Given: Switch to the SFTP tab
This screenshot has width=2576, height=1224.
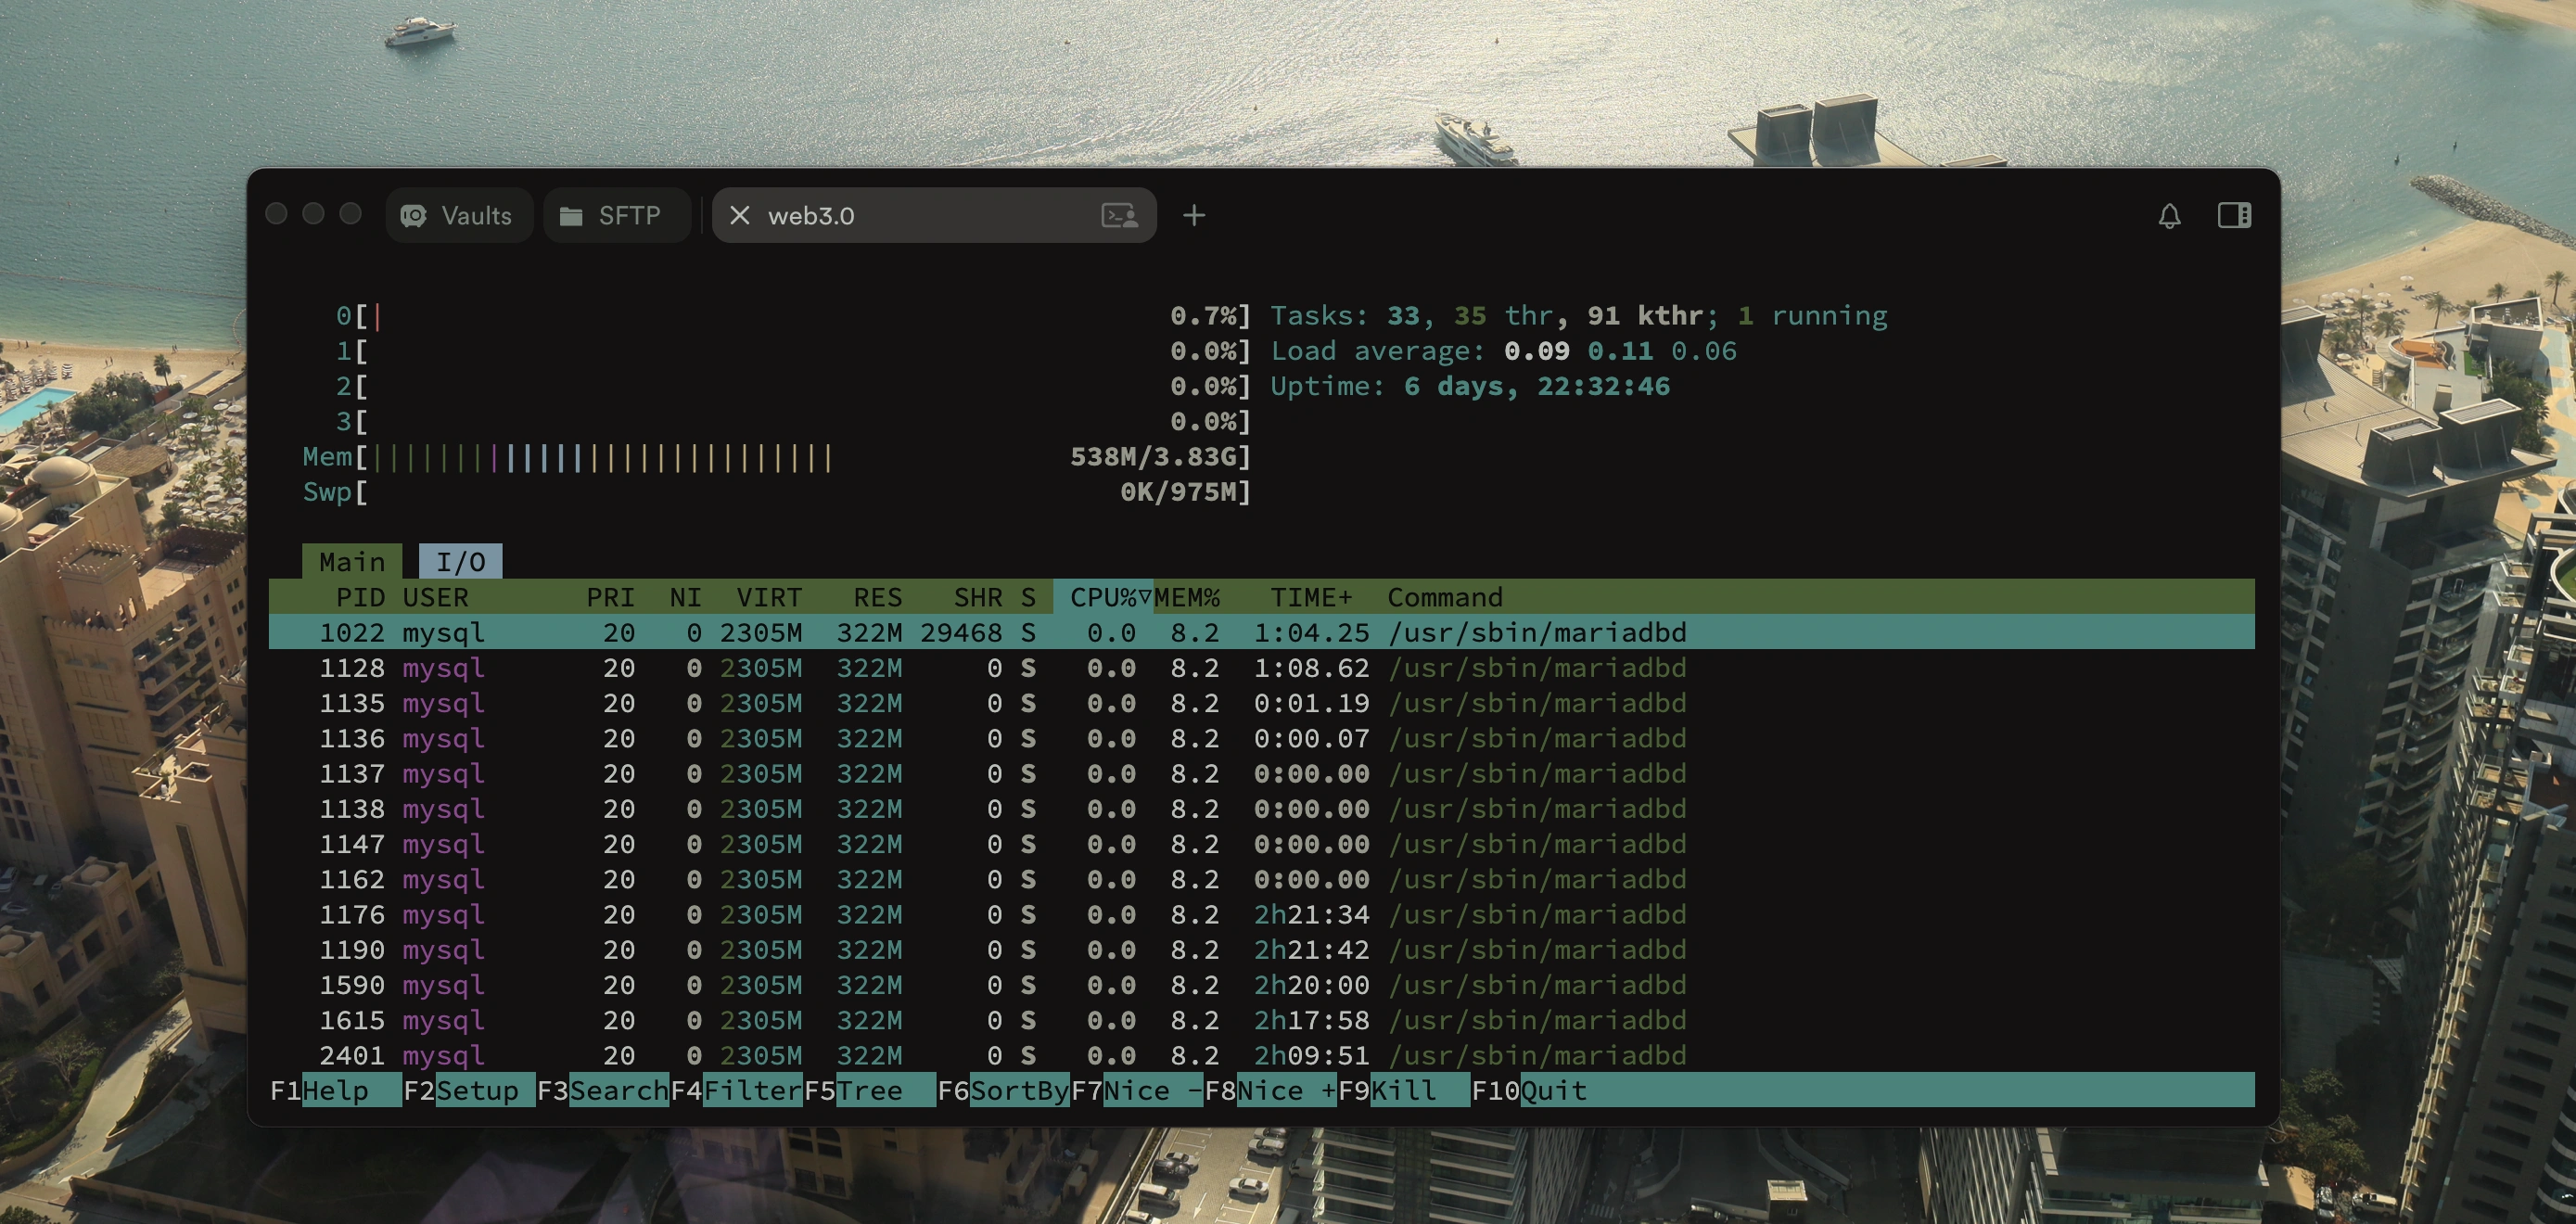Looking at the screenshot, I should (628, 216).
